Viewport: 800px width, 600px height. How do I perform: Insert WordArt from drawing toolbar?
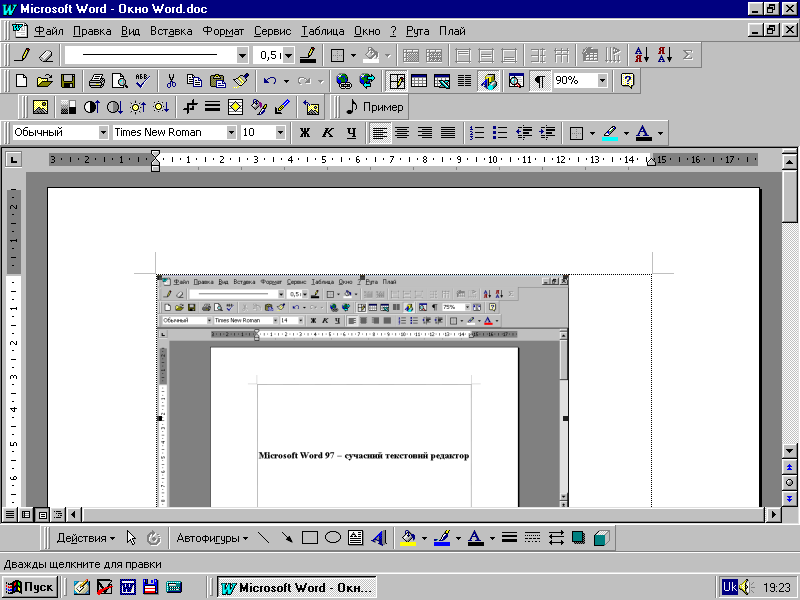379,538
